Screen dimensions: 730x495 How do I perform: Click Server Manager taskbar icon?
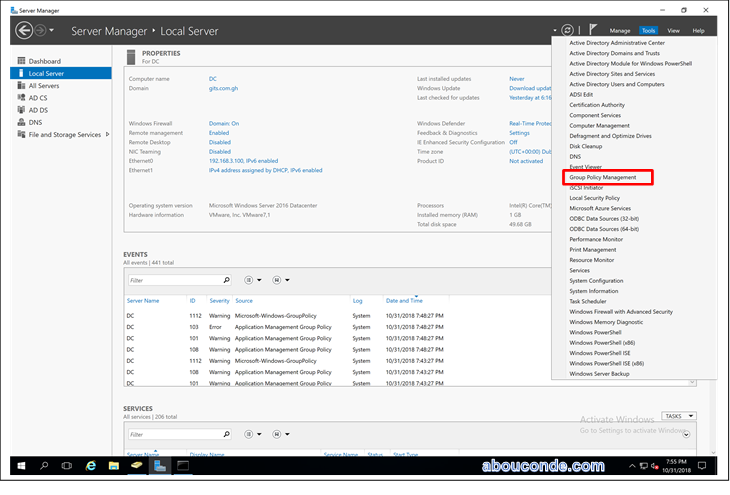(x=160, y=466)
